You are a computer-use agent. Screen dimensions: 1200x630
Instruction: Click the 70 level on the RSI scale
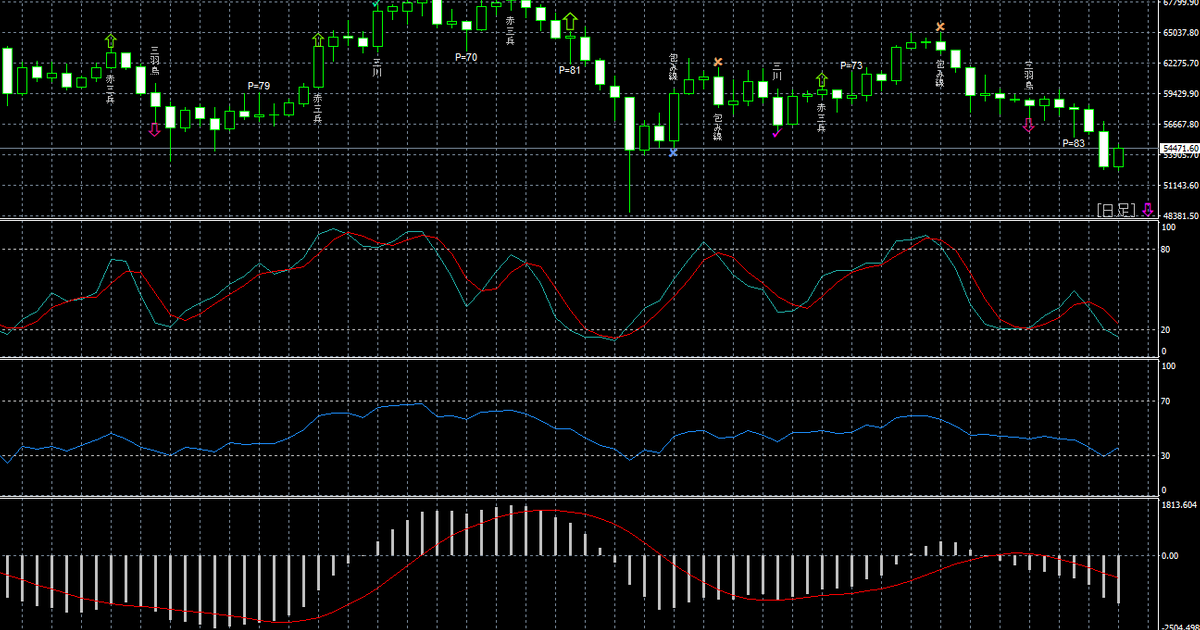pos(1167,402)
